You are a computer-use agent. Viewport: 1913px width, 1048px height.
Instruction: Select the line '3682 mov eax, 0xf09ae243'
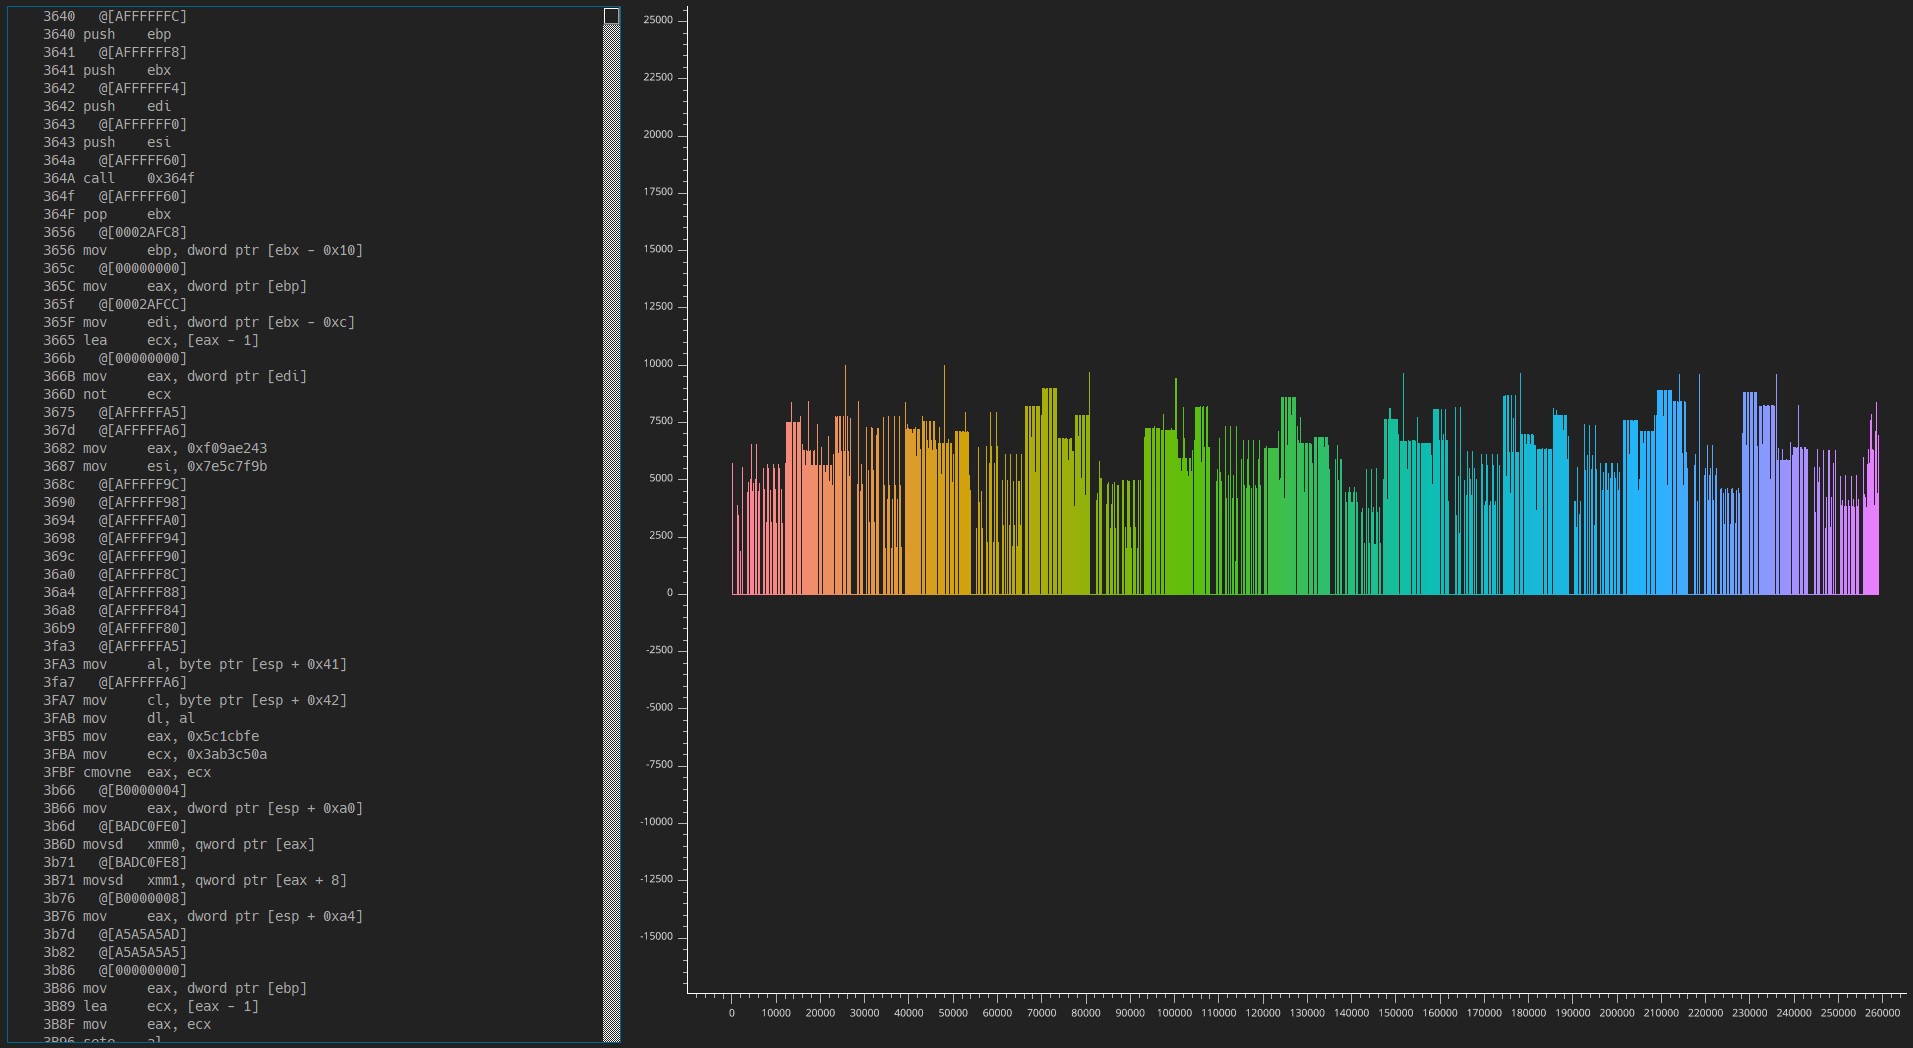305,448
